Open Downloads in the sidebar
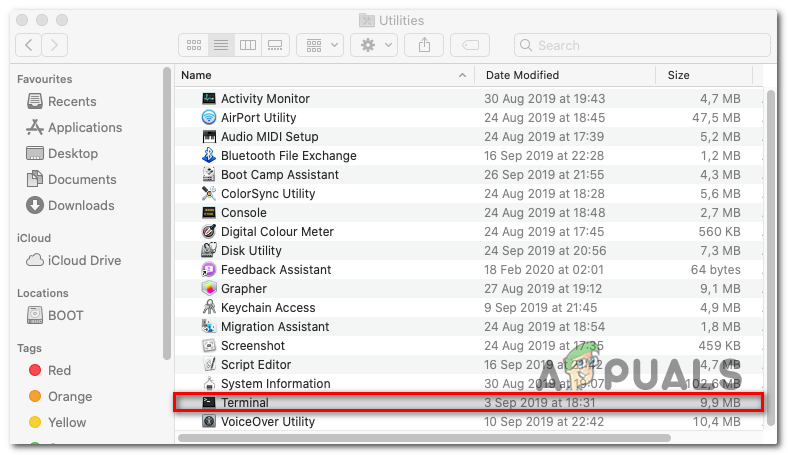This screenshot has width=788, height=455. (x=70, y=206)
